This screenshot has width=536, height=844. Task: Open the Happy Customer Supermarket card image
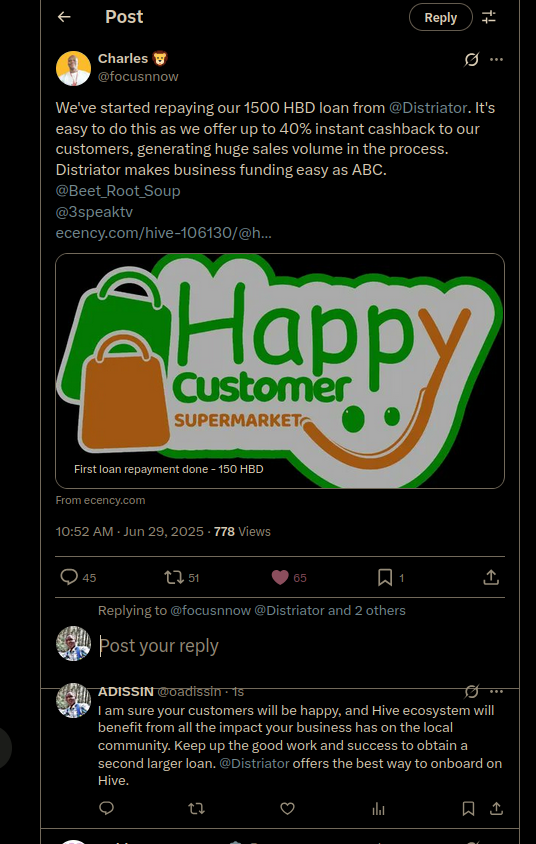(280, 371)
